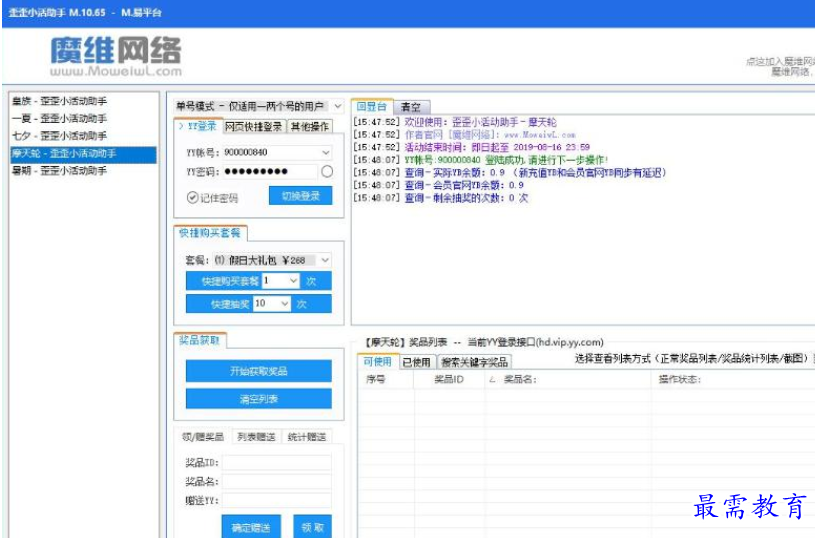Screen dimensions: 815x538
Task: Click the 开始获取奖品 button
Action: pyautogui.click(x=259, y=371)
